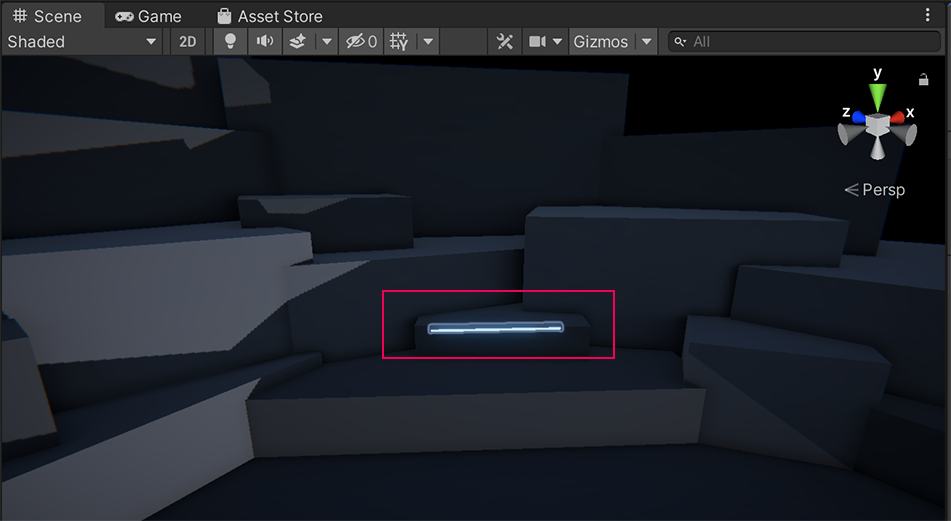Toggle the scene effects (skybox/fog) icon
Screen dimensions: 951x521
(297, 41)
